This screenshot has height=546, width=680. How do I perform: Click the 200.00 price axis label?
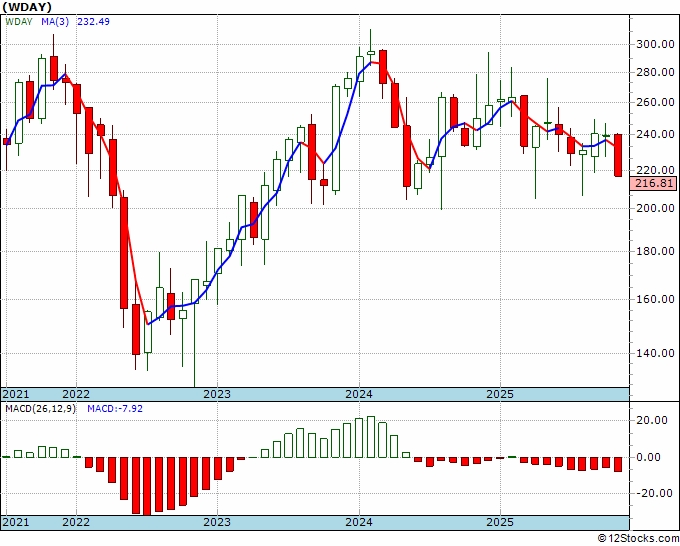[x=655, y=208]
